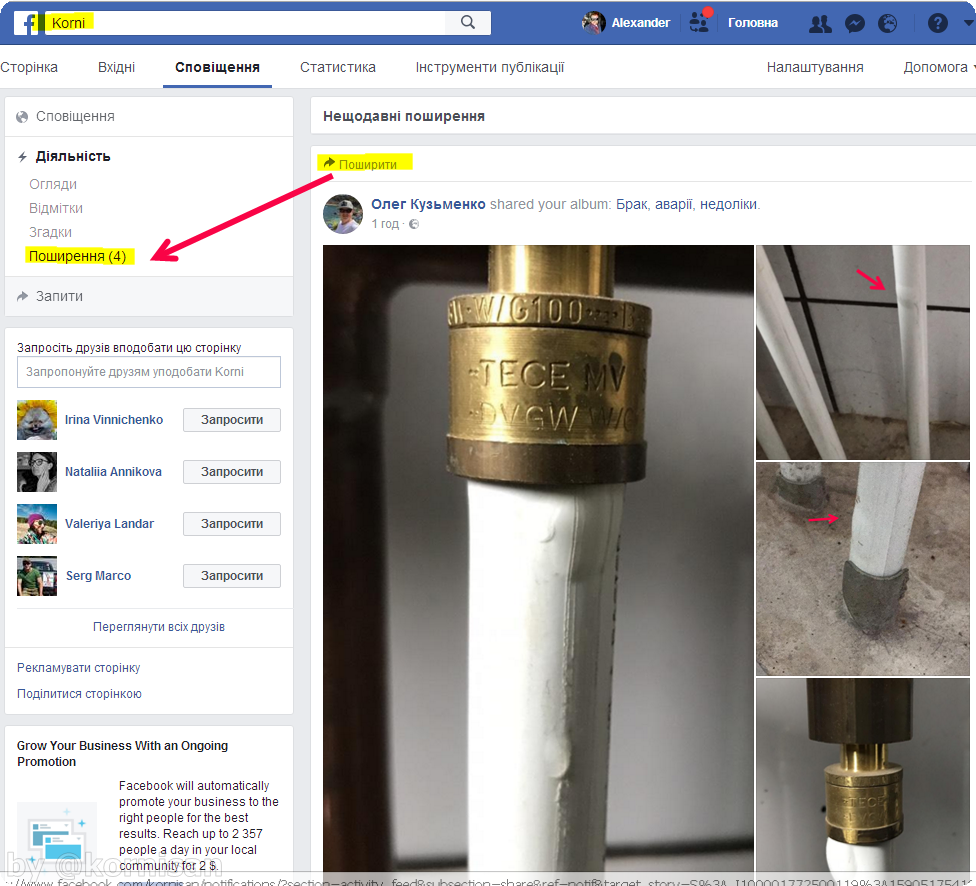The height and width of the screenshot is (886, 976).
Task: Open the large TECE pipe fitting photo
Action: click(538, 563)
